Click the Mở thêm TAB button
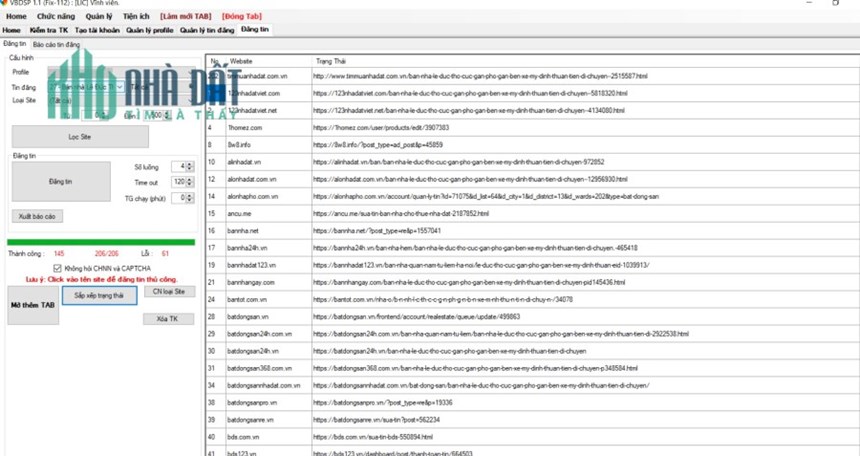This screenshot has width=860, height=456. click(x=33, y=305)
